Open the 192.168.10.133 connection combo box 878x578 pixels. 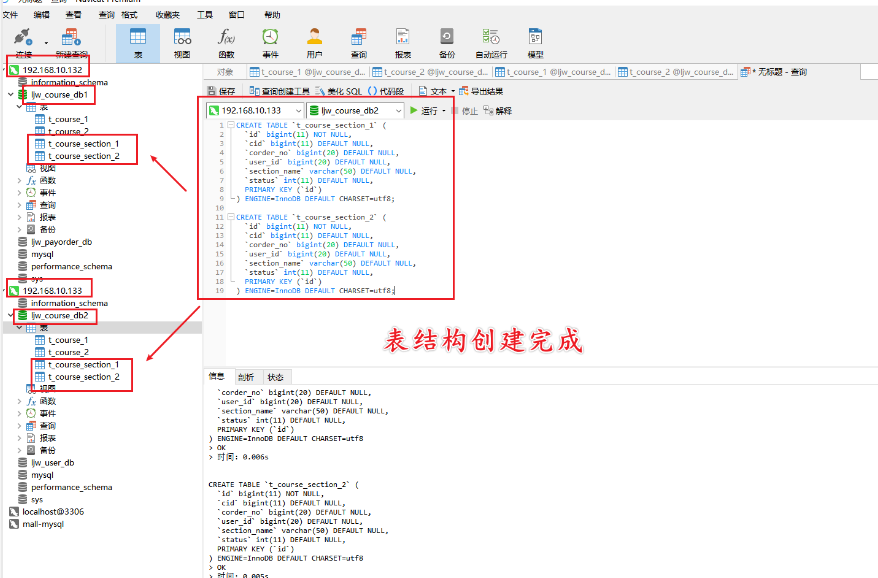tap(255, 110)
